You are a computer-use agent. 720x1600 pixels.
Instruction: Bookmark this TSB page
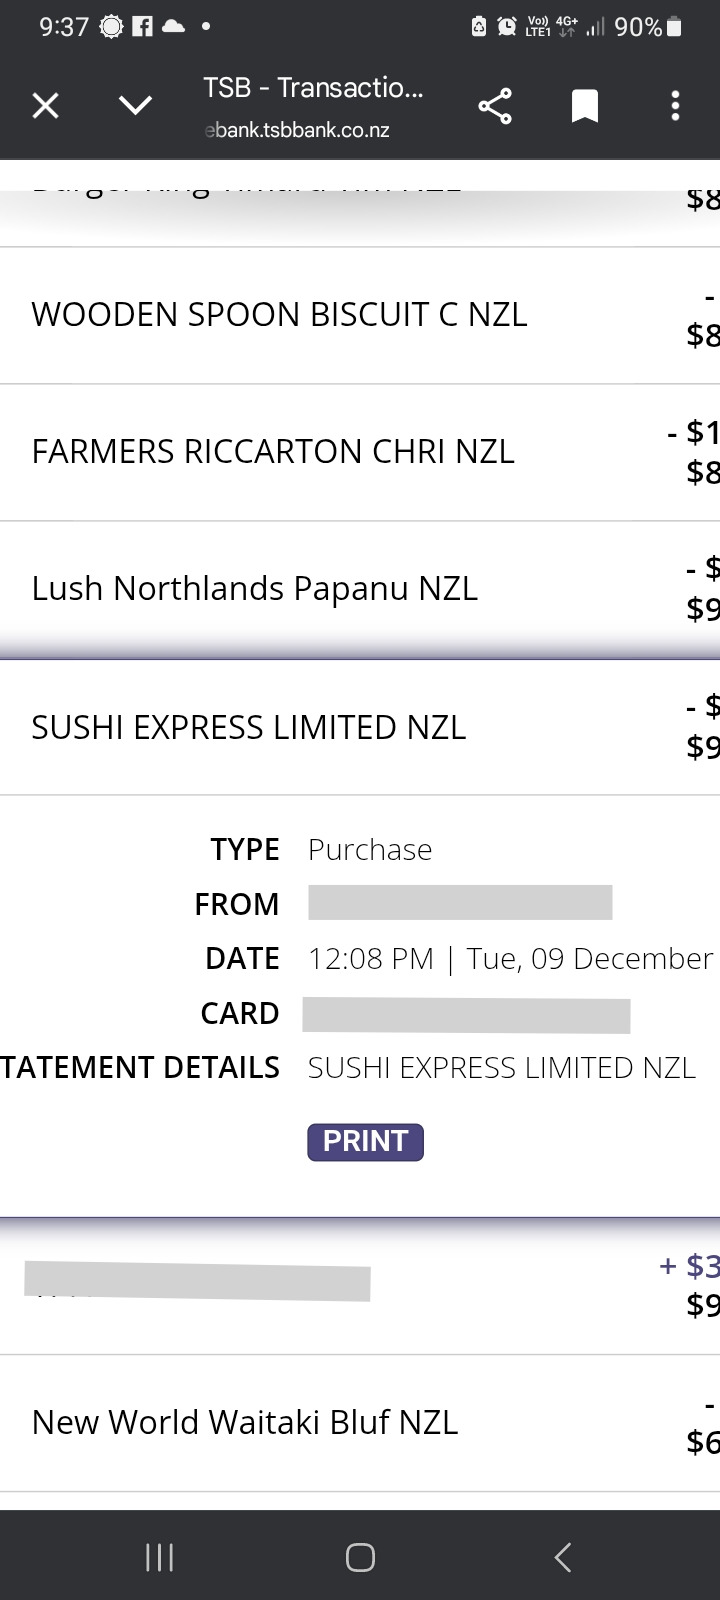(x=585, y=106)
